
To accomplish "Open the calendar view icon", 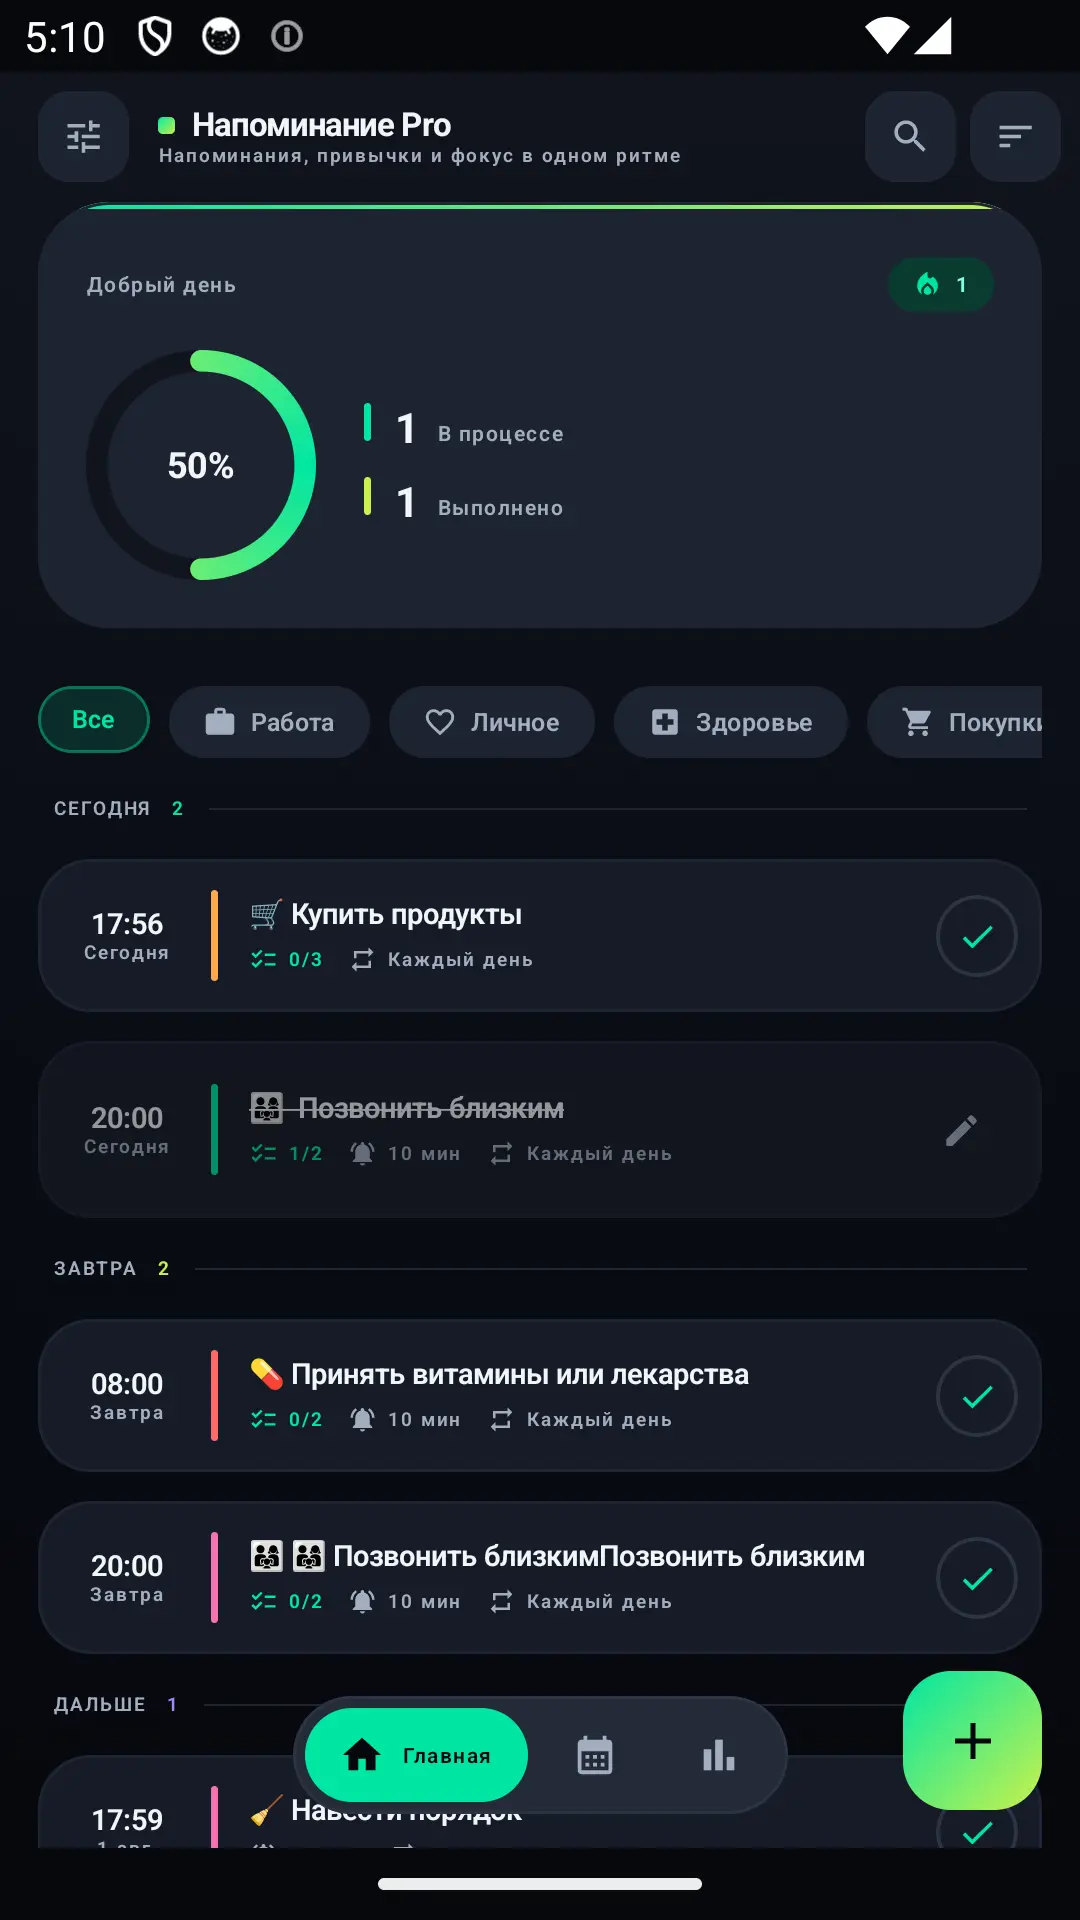I will pos(595,1755).
